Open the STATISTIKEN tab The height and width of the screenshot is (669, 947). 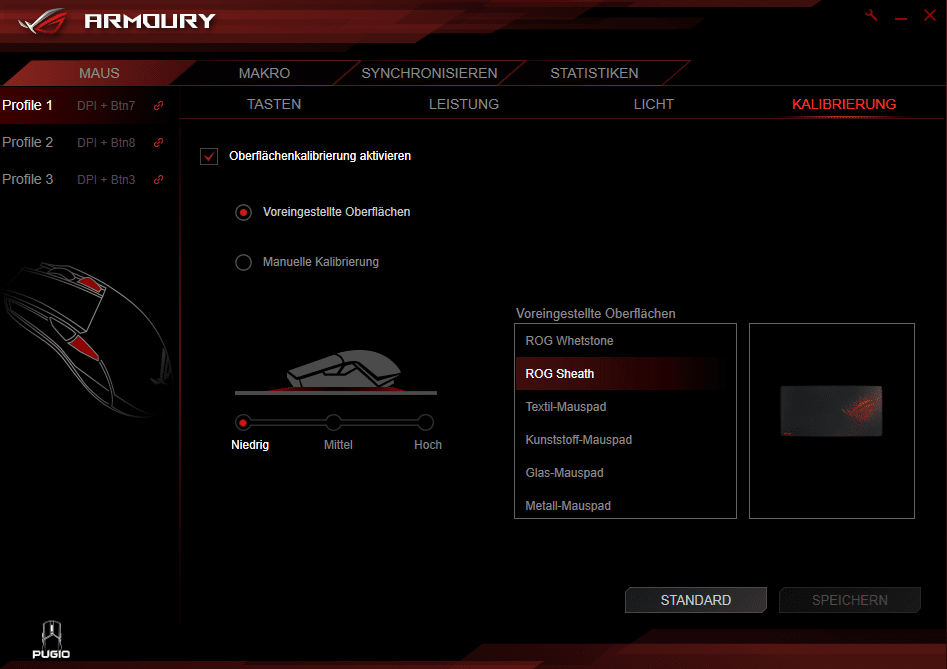coord(594,73)
